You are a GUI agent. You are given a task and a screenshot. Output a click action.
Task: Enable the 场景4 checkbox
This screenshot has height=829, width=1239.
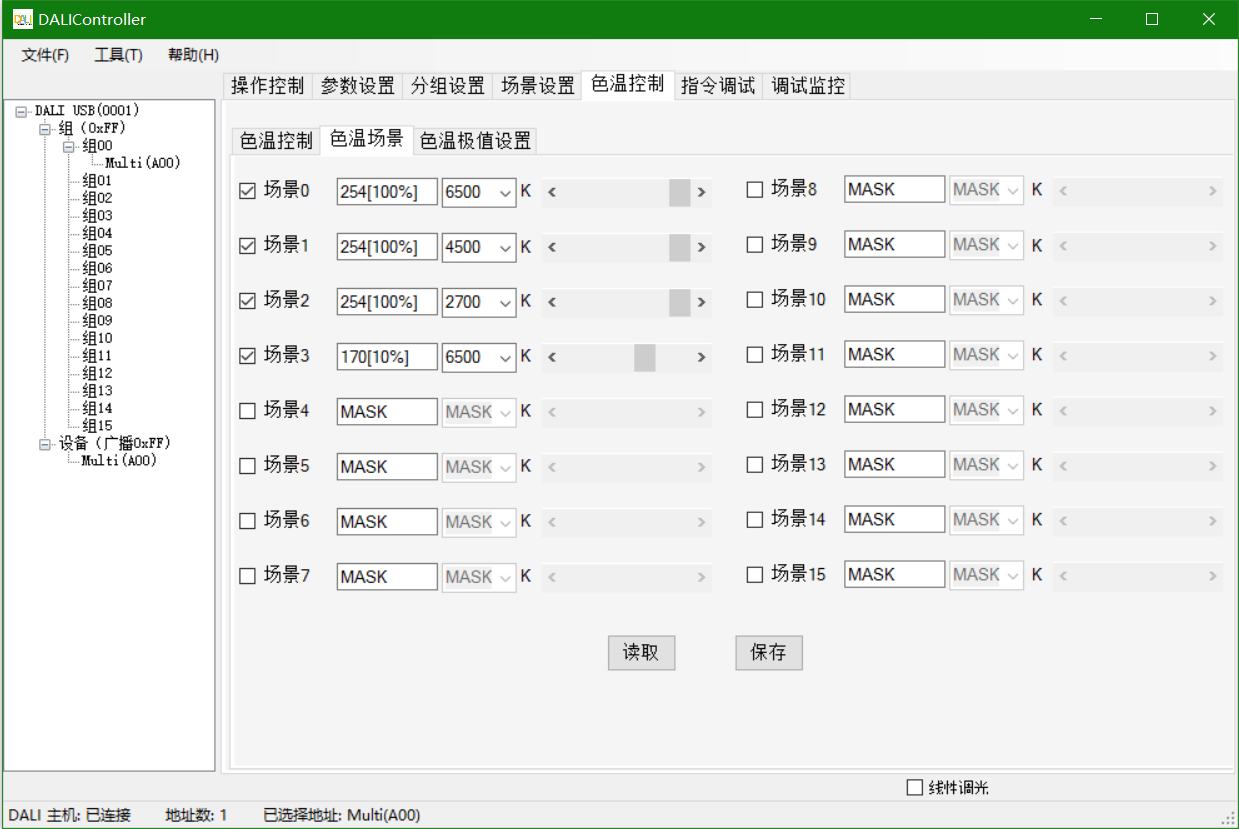(x=248, y=411)
